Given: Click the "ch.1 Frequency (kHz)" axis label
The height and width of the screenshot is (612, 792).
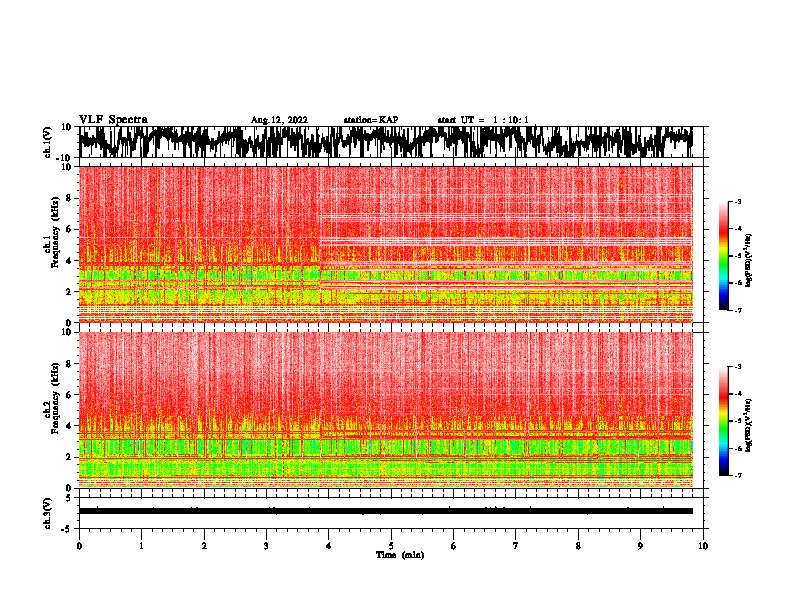Looking at the screenshot, I should 51,233.
